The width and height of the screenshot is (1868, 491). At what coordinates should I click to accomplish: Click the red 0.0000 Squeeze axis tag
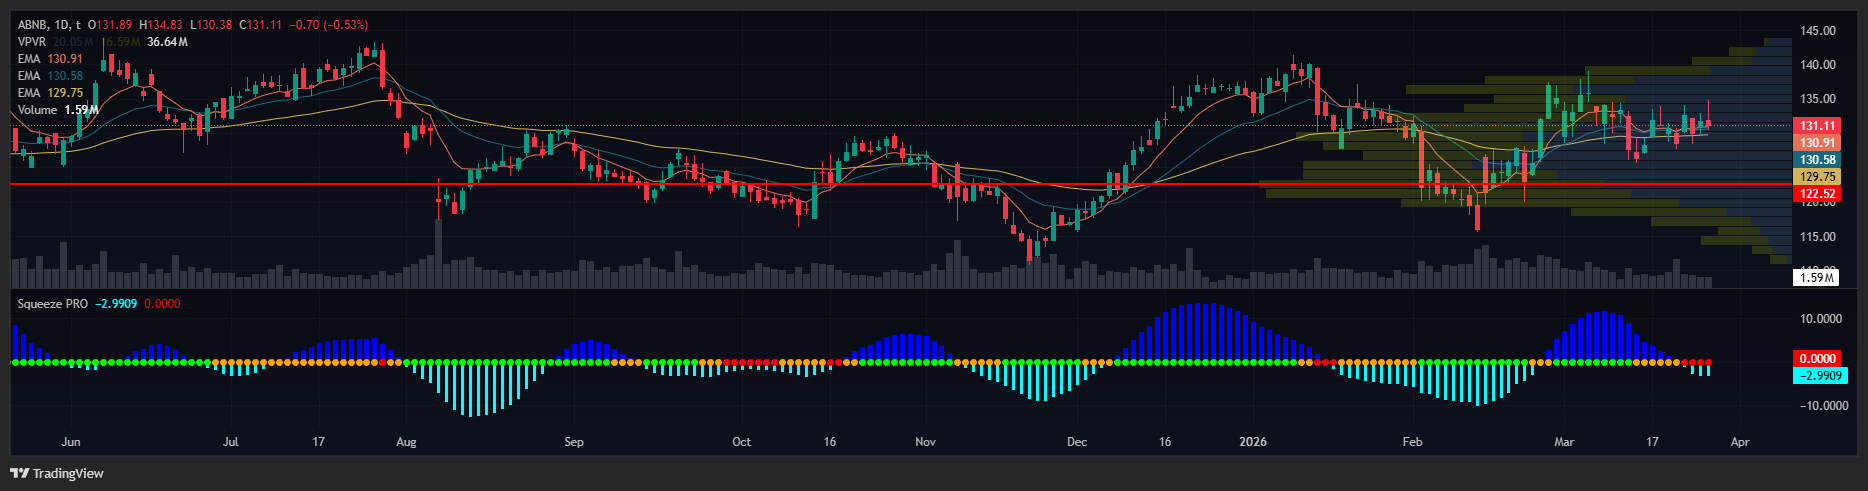[1816, 359]
